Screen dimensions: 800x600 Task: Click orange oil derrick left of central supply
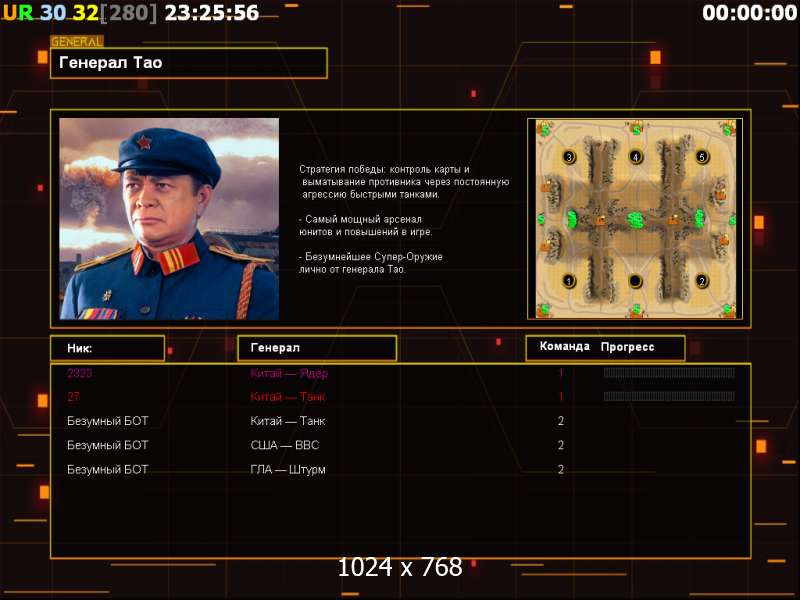click(601, 220)
